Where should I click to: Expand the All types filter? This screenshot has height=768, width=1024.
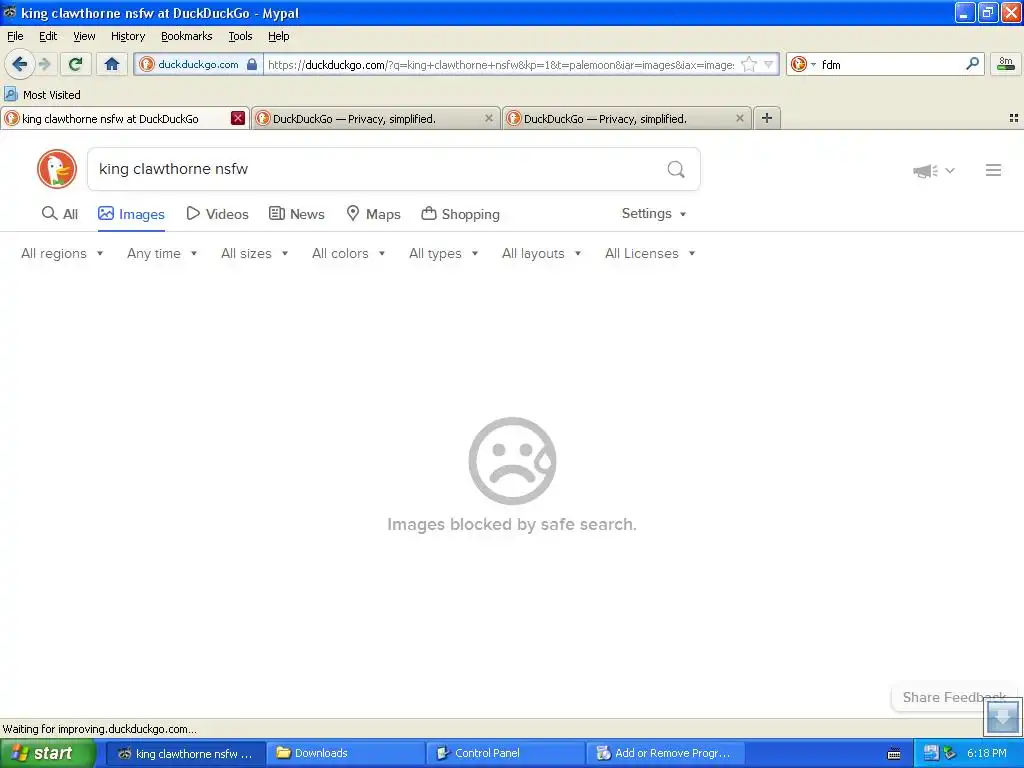pos(443,253)
